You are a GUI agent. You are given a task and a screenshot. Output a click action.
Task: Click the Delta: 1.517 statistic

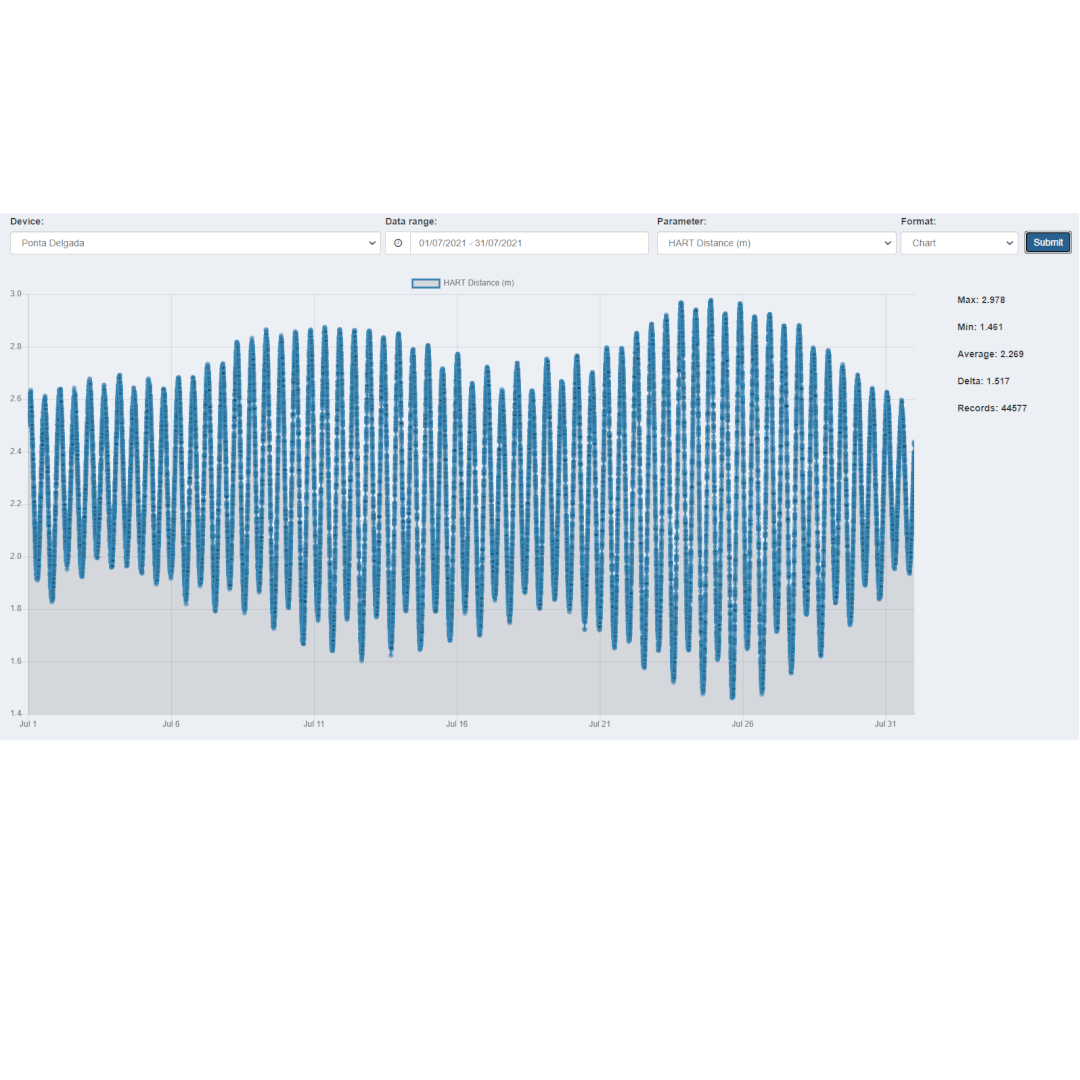coord(983,381)
